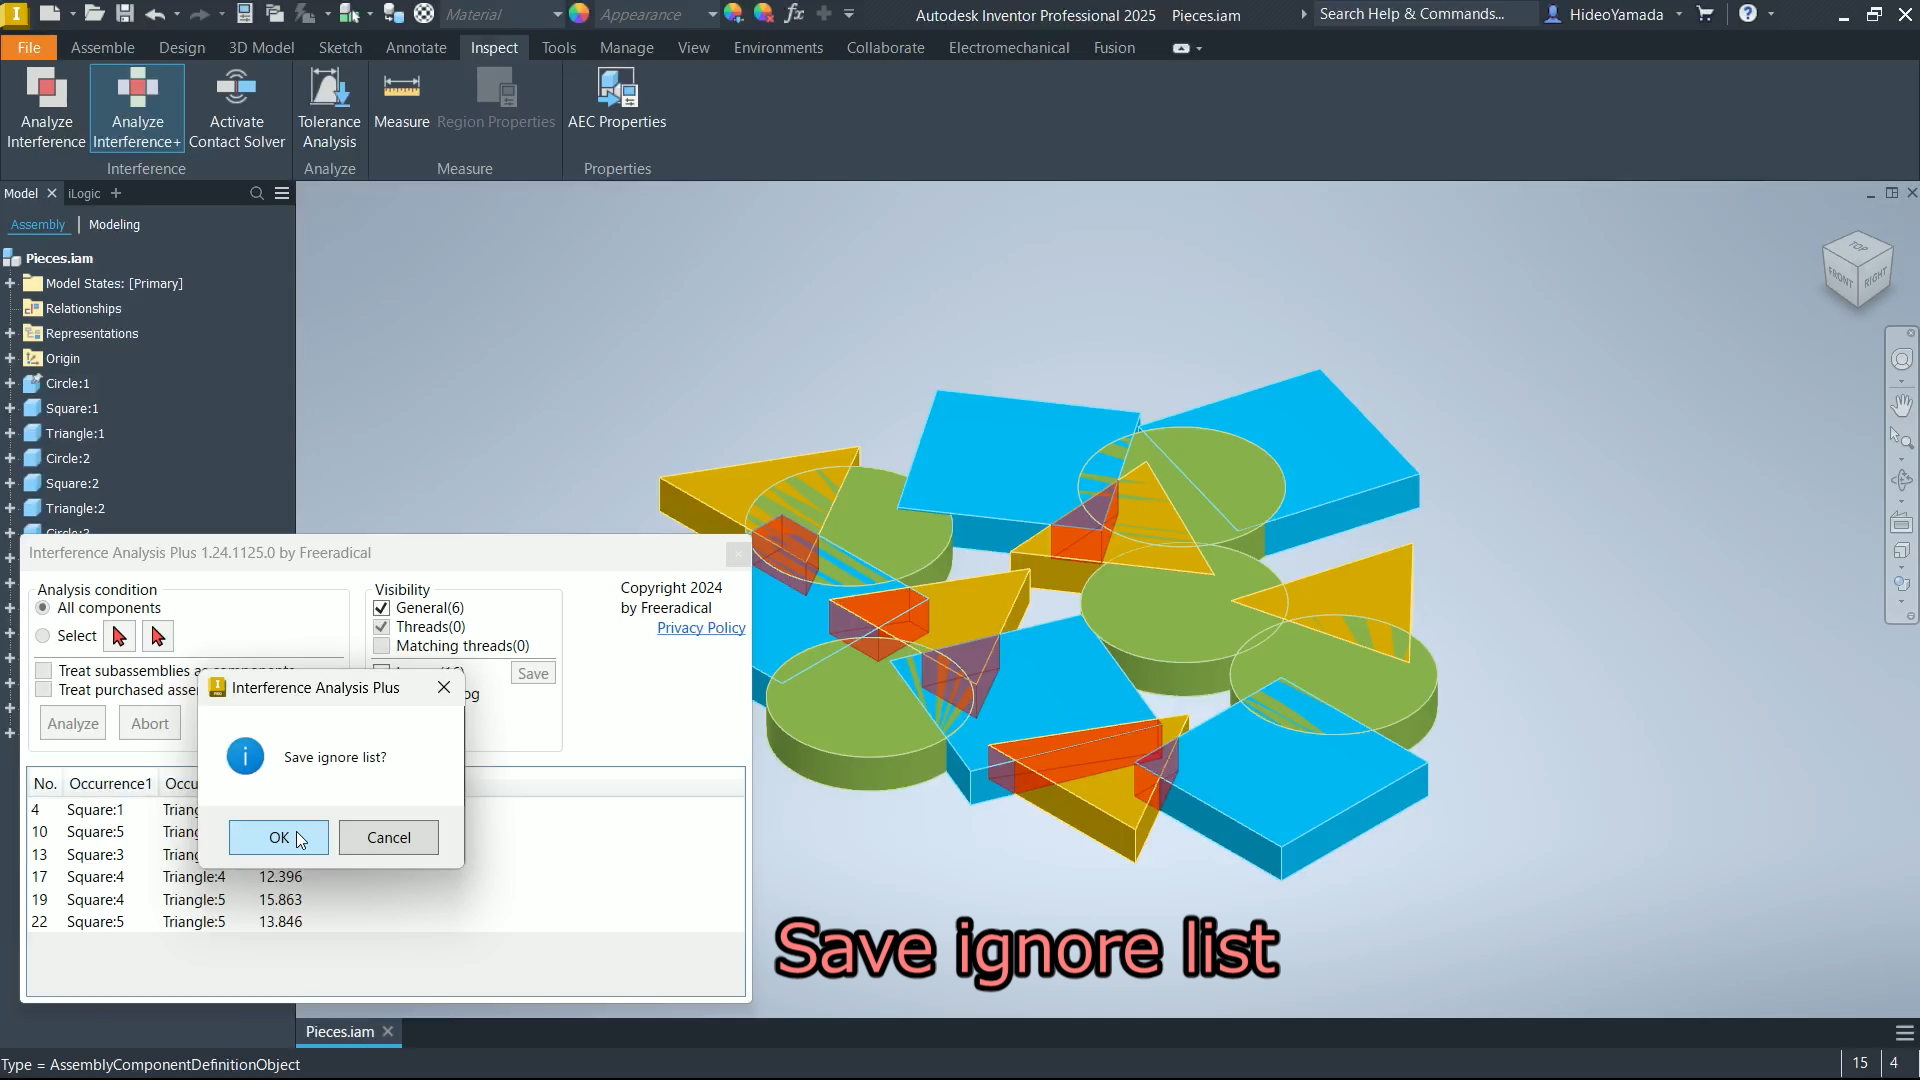Select the Pan hand tool in navigation bar
Image resolution: width=1920 pixels, height=1080 pixels.
click(1901, 405)
